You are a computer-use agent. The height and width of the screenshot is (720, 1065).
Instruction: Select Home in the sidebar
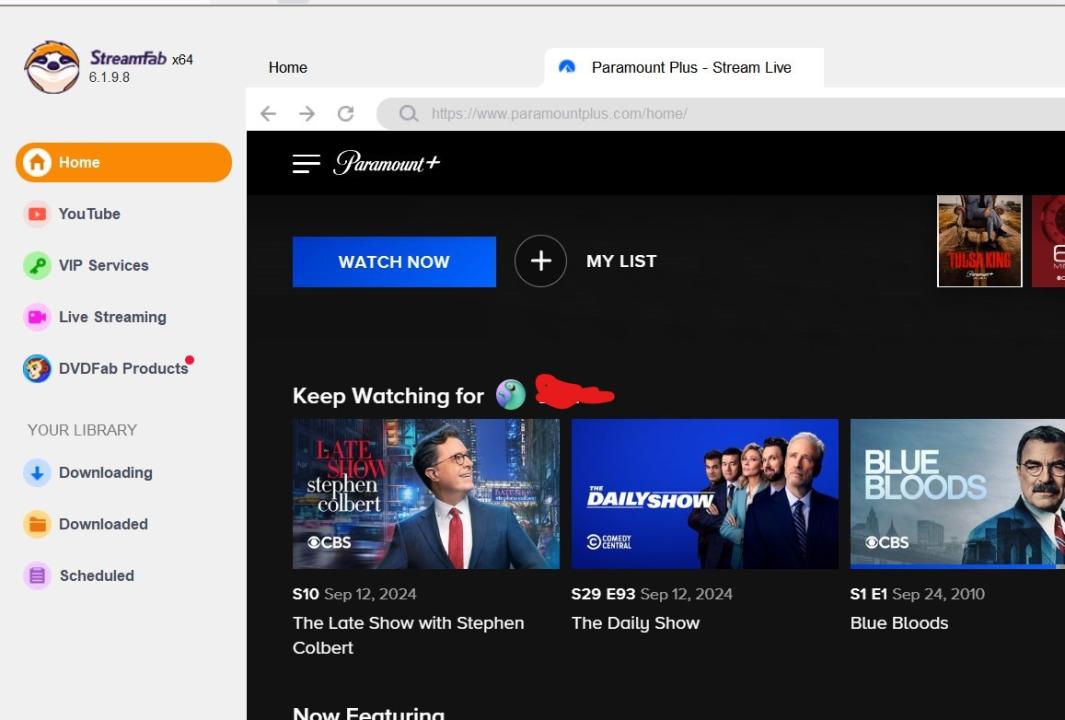(x=124, y=162)
